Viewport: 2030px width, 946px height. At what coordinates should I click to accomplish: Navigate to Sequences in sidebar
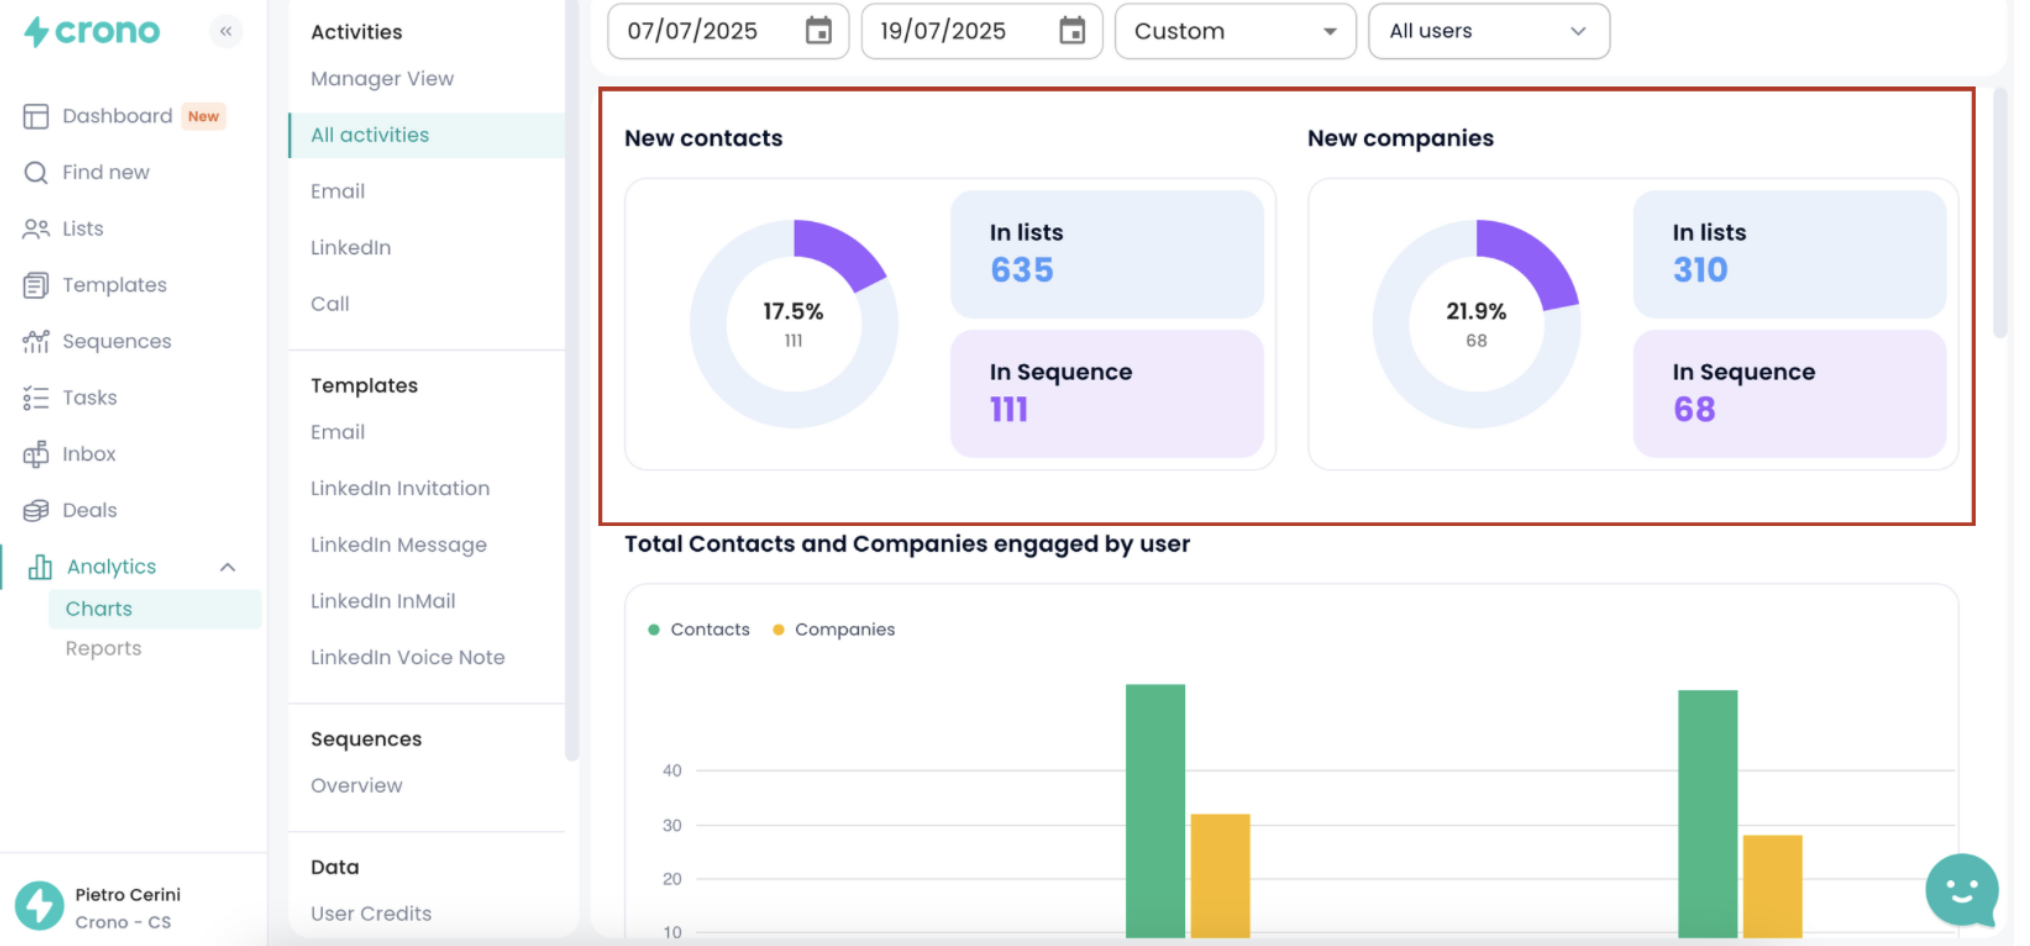coord(117,342)
